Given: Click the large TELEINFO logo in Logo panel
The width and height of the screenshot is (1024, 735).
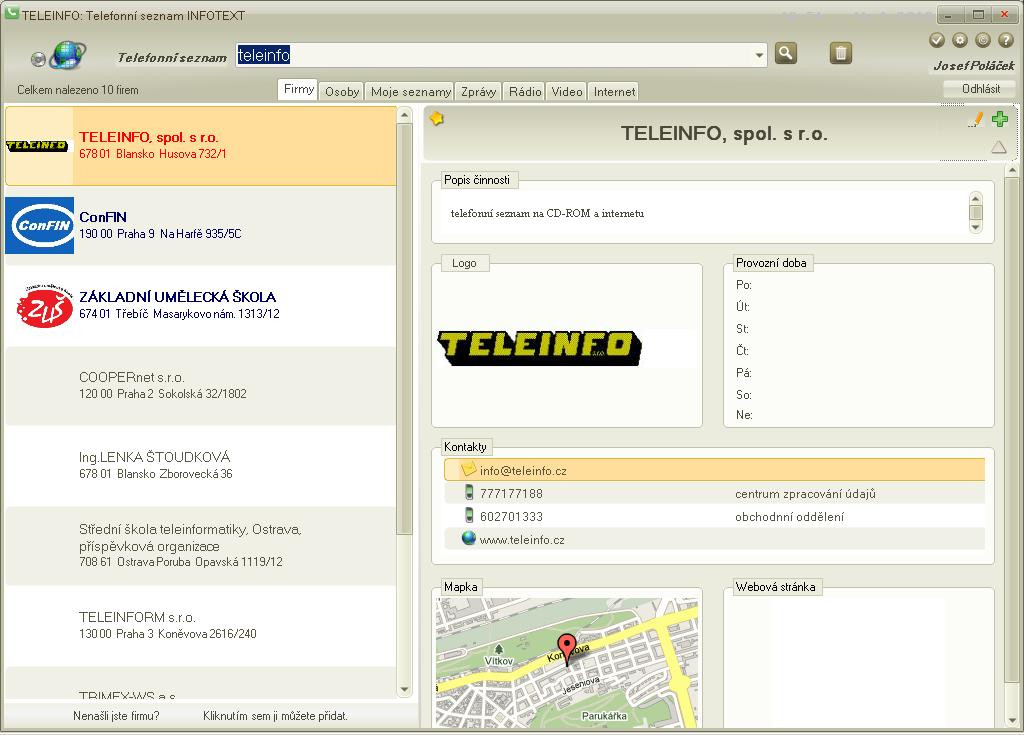Looking at the screenshot, I should point(539,348).
